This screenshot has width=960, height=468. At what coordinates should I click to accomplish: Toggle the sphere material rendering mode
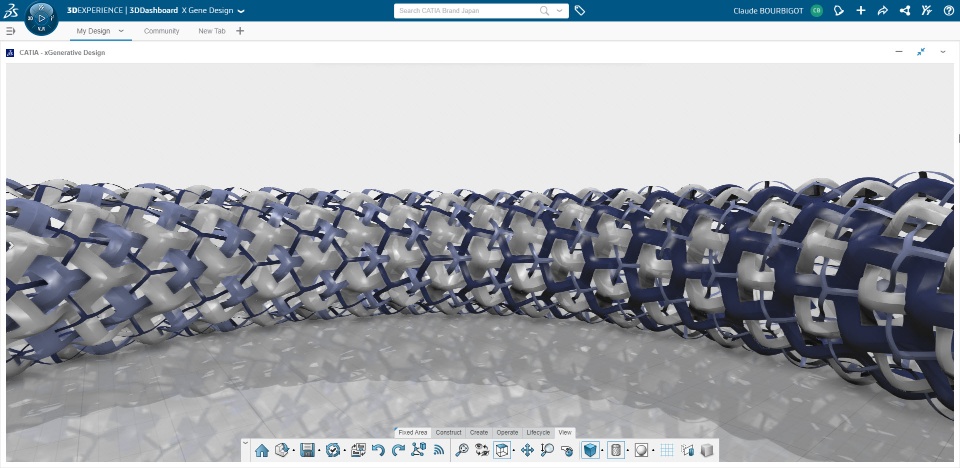tap(641, 450)
